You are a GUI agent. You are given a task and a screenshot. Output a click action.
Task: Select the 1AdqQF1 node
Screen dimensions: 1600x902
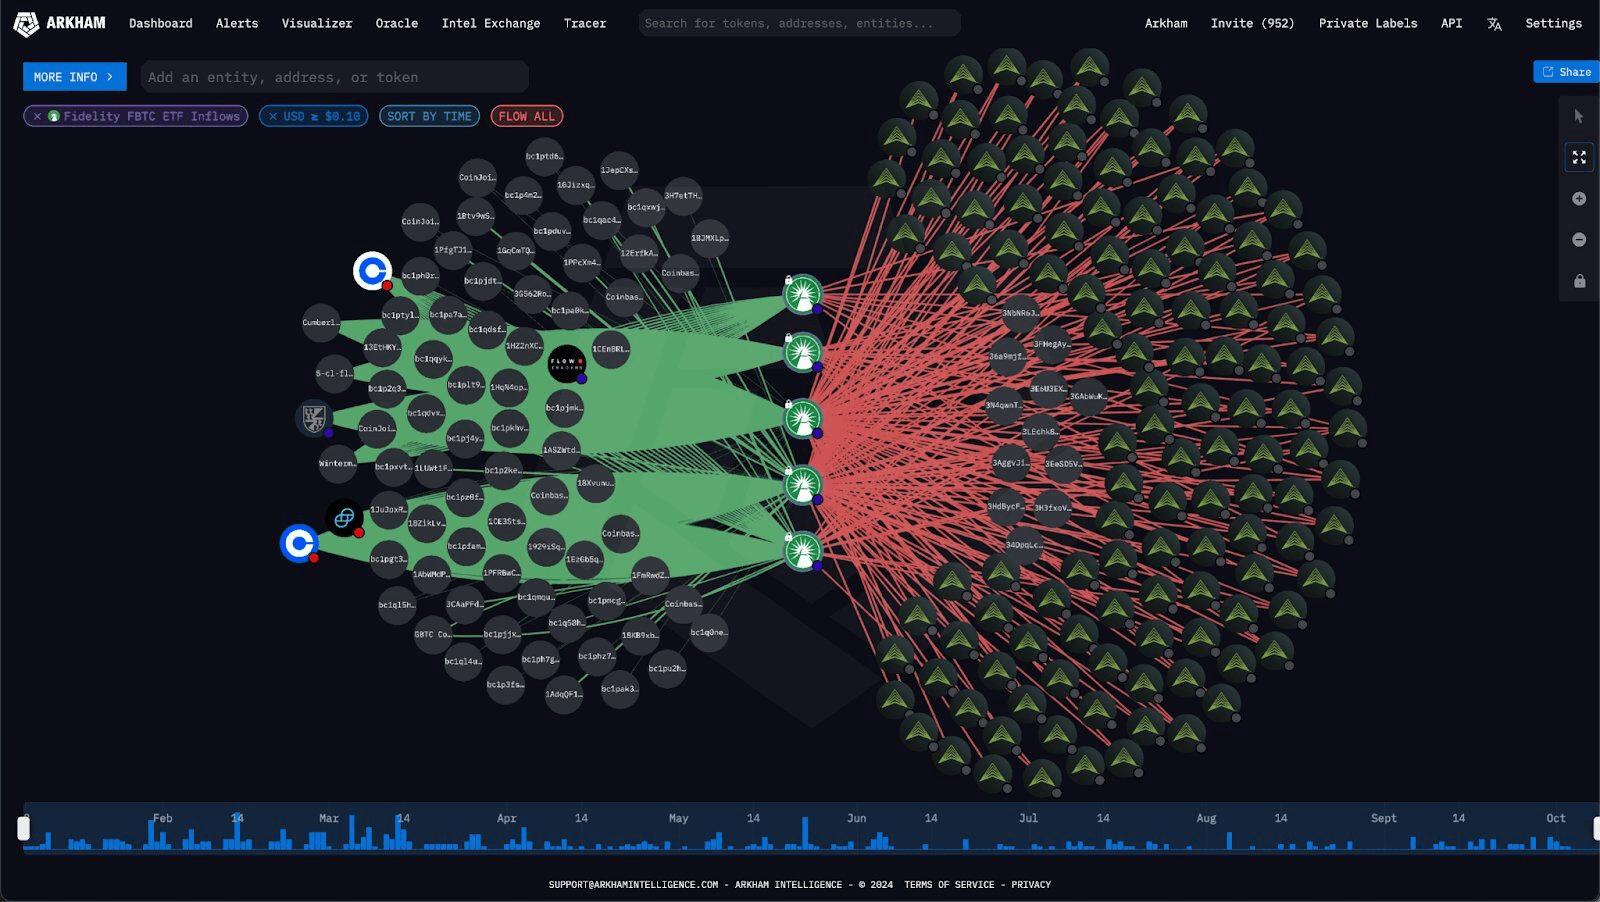tap(563, 694)
